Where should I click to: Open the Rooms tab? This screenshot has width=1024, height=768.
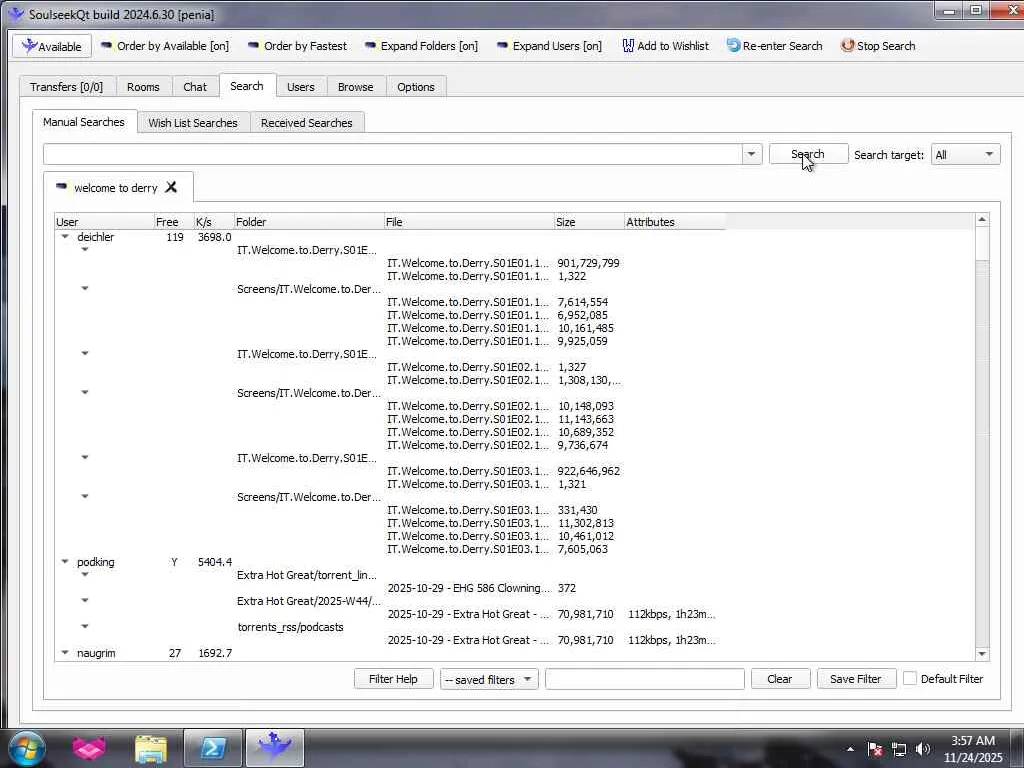click(x=143, y=87)
